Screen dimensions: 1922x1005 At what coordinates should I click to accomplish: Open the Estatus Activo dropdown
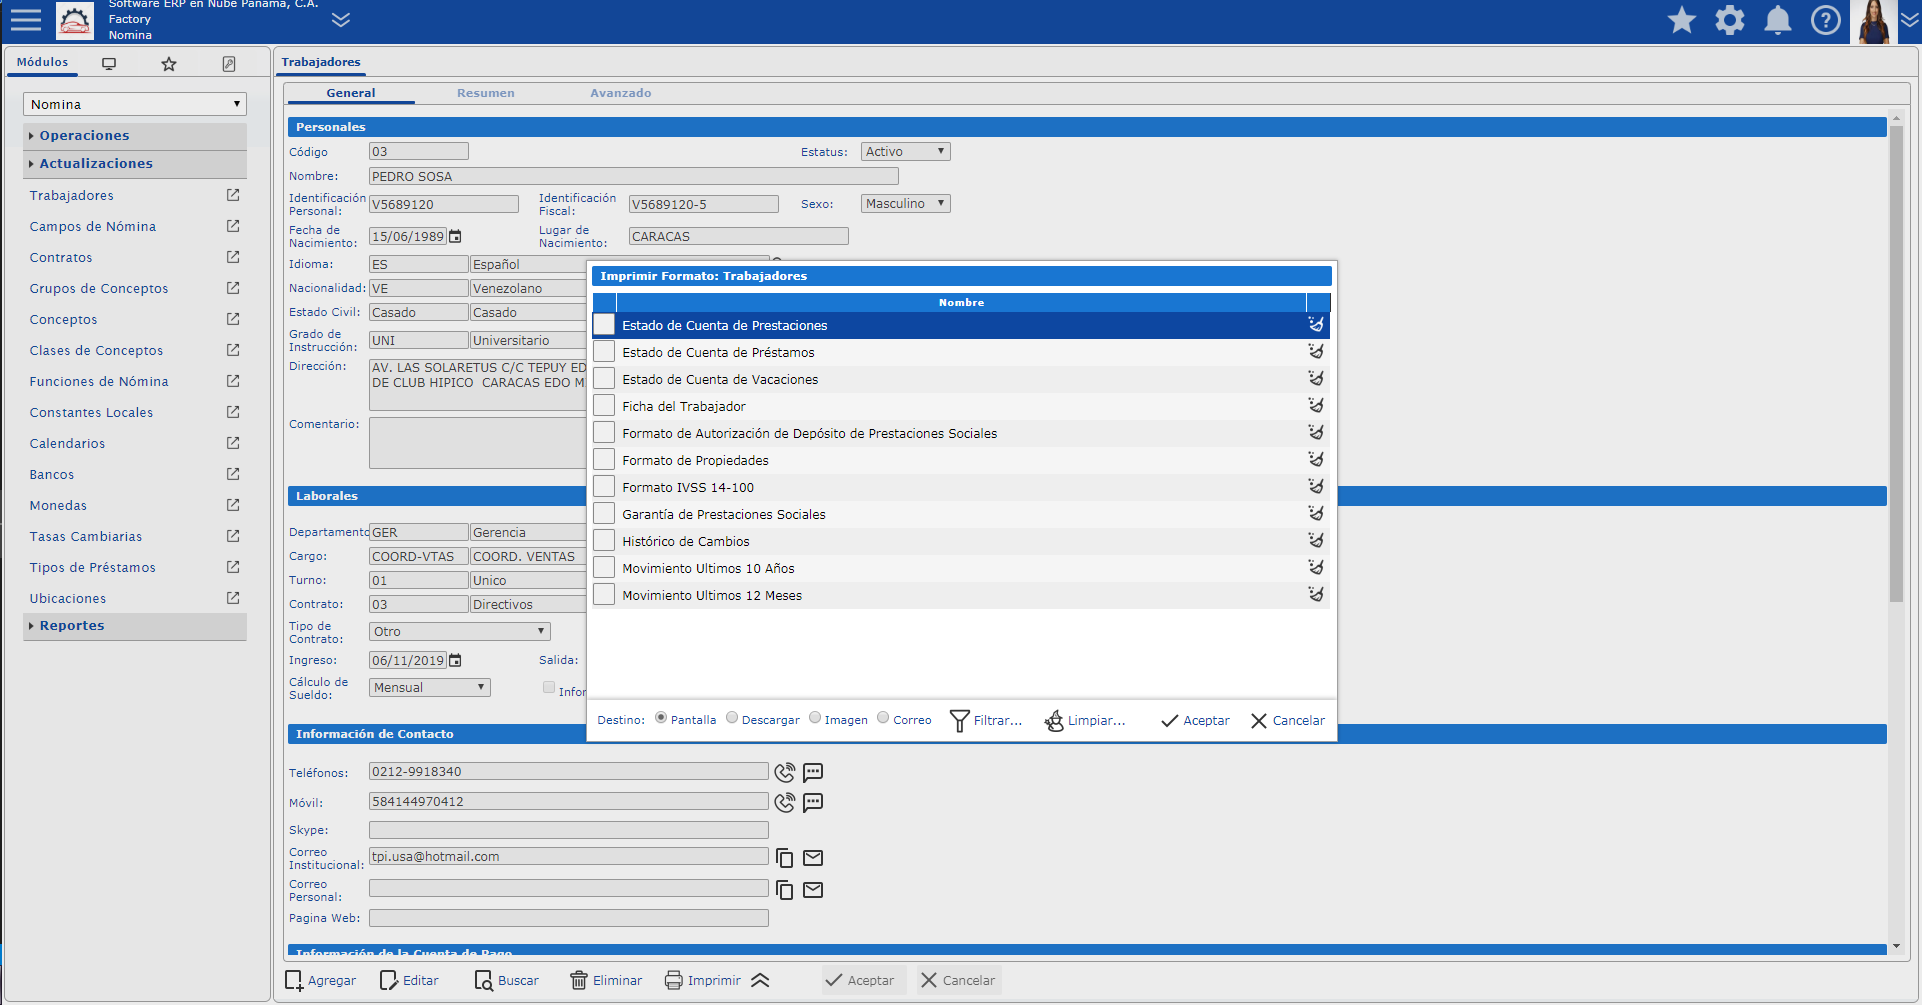tap(905, 152)
